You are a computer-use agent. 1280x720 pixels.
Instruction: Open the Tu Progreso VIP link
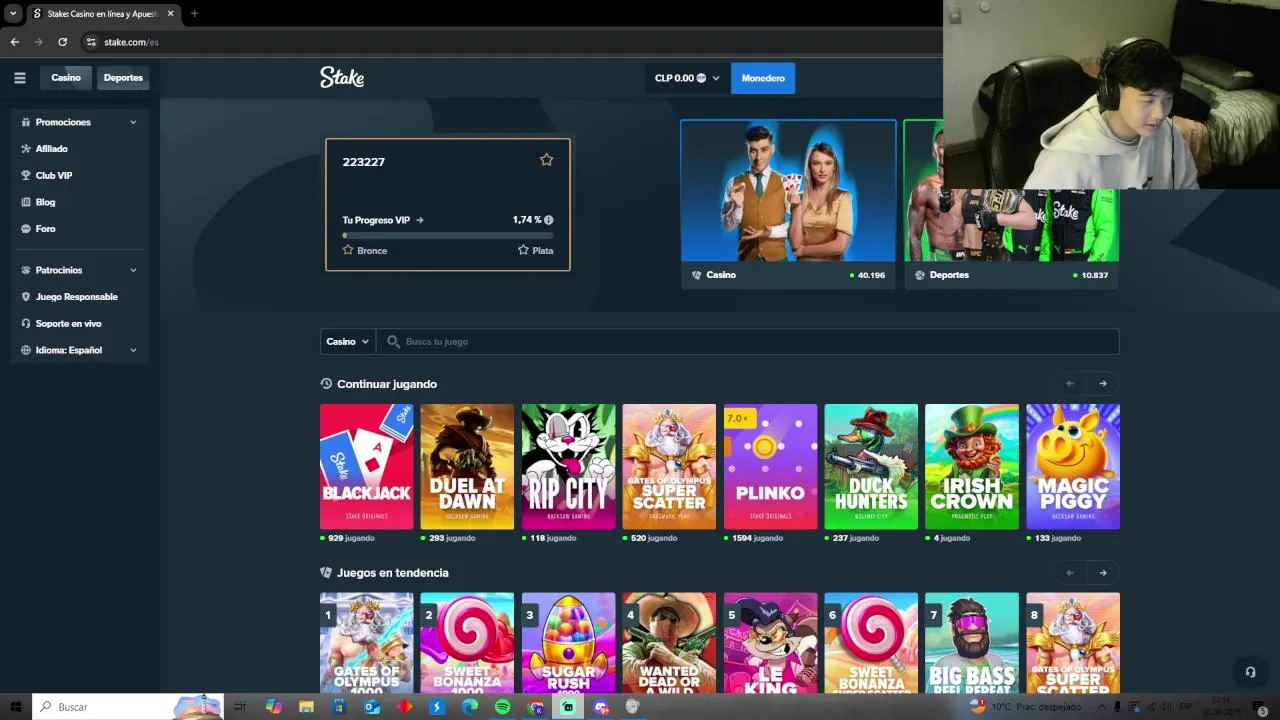[383, 220]
